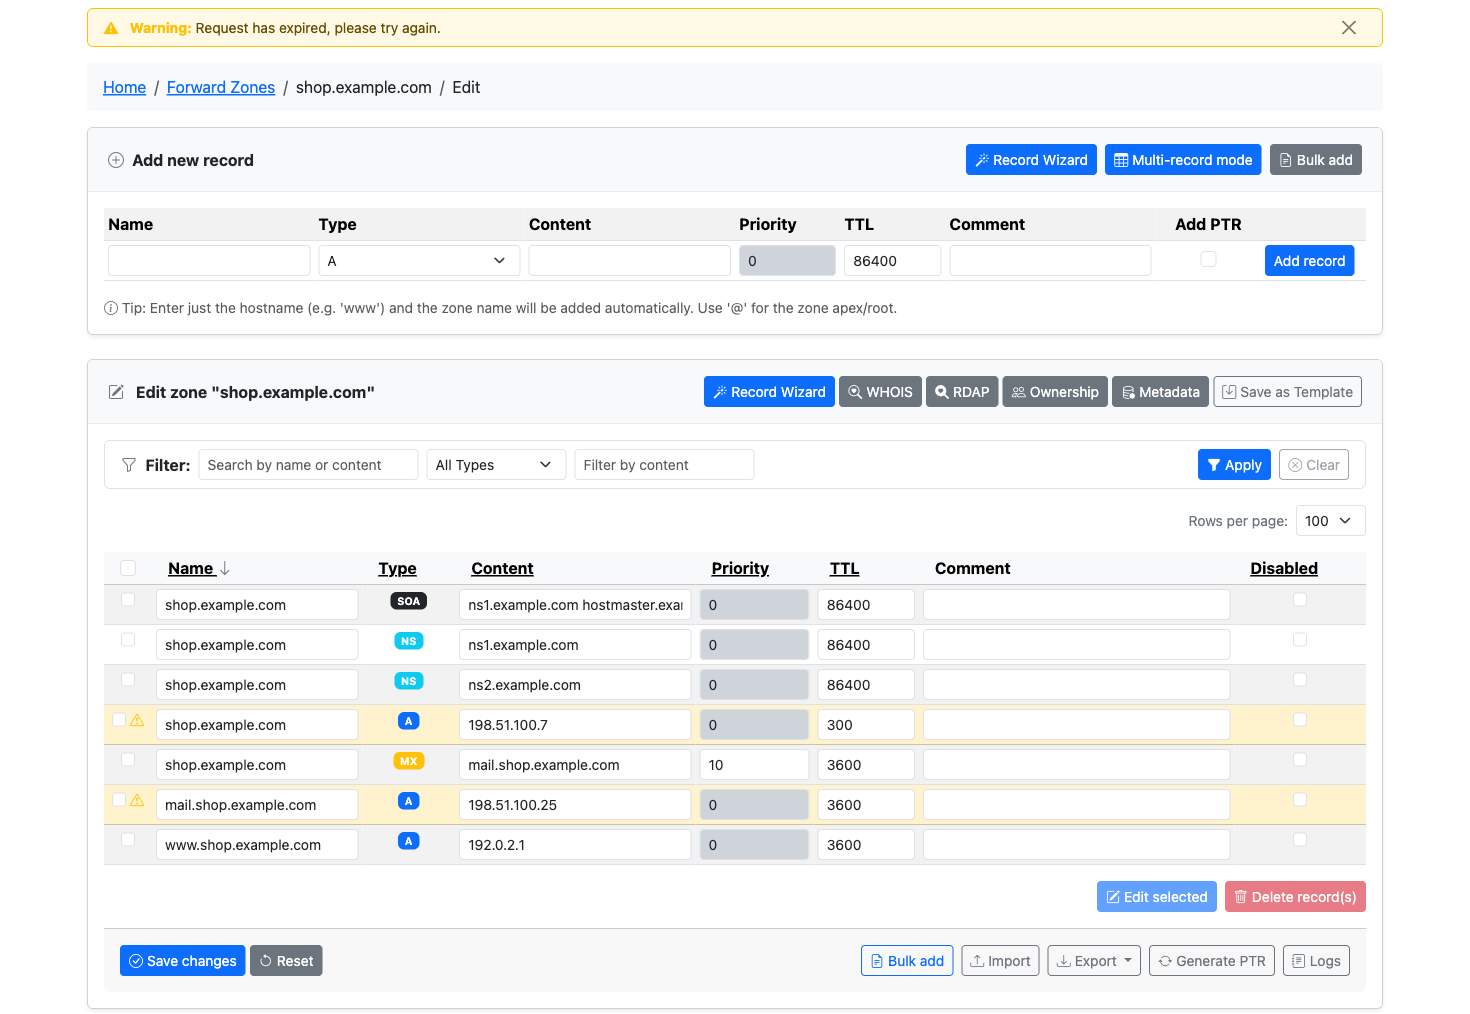The width and height of the screenshot is (1470, 1014).
Task: Click Save as Template
Action: click(1287, 392)
